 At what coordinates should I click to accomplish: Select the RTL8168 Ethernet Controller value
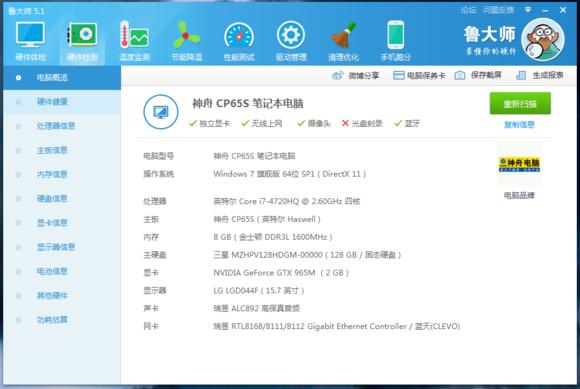pyautogui.click(x=337, y=327)
